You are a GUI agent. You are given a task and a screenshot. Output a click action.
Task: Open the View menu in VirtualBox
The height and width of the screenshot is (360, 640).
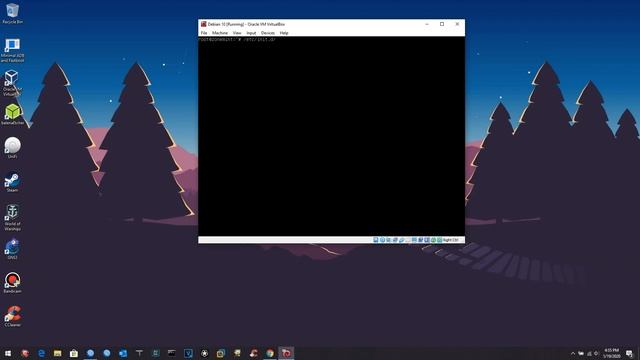(237, 33)
